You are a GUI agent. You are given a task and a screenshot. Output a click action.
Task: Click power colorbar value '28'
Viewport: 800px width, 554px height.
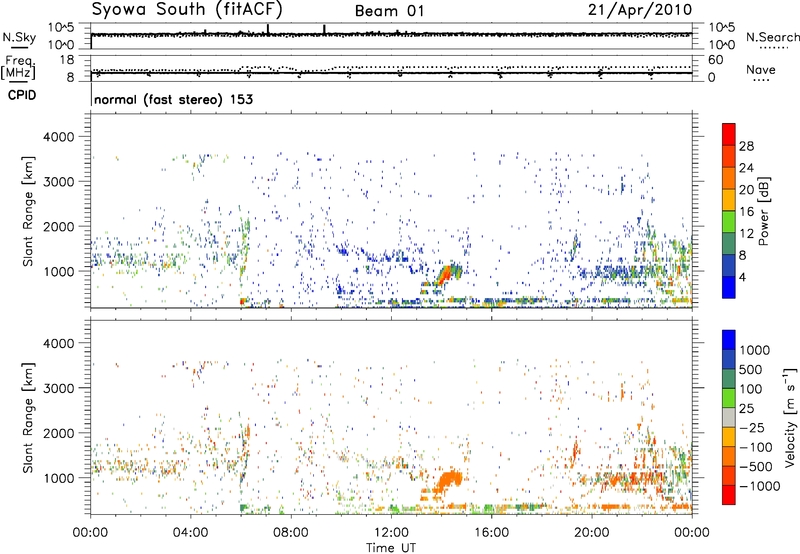[746, 146]
